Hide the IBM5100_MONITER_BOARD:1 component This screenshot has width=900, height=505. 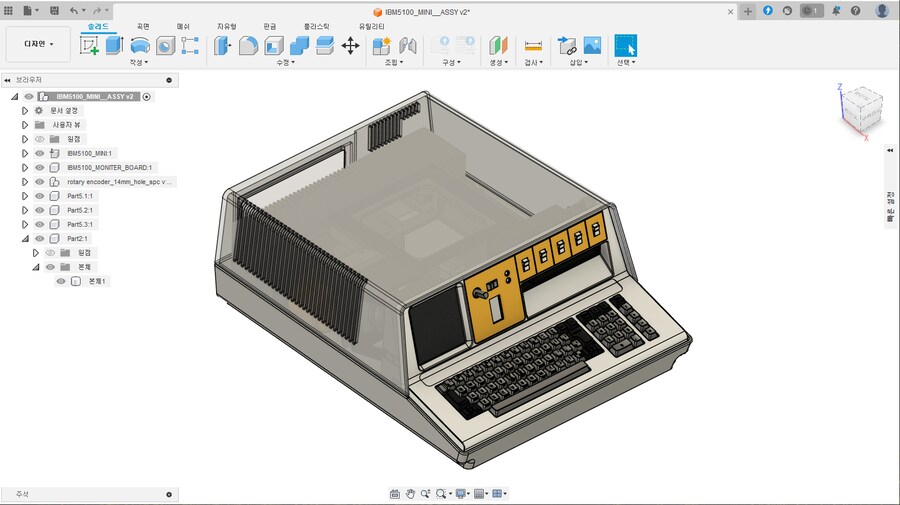[40, 168]
